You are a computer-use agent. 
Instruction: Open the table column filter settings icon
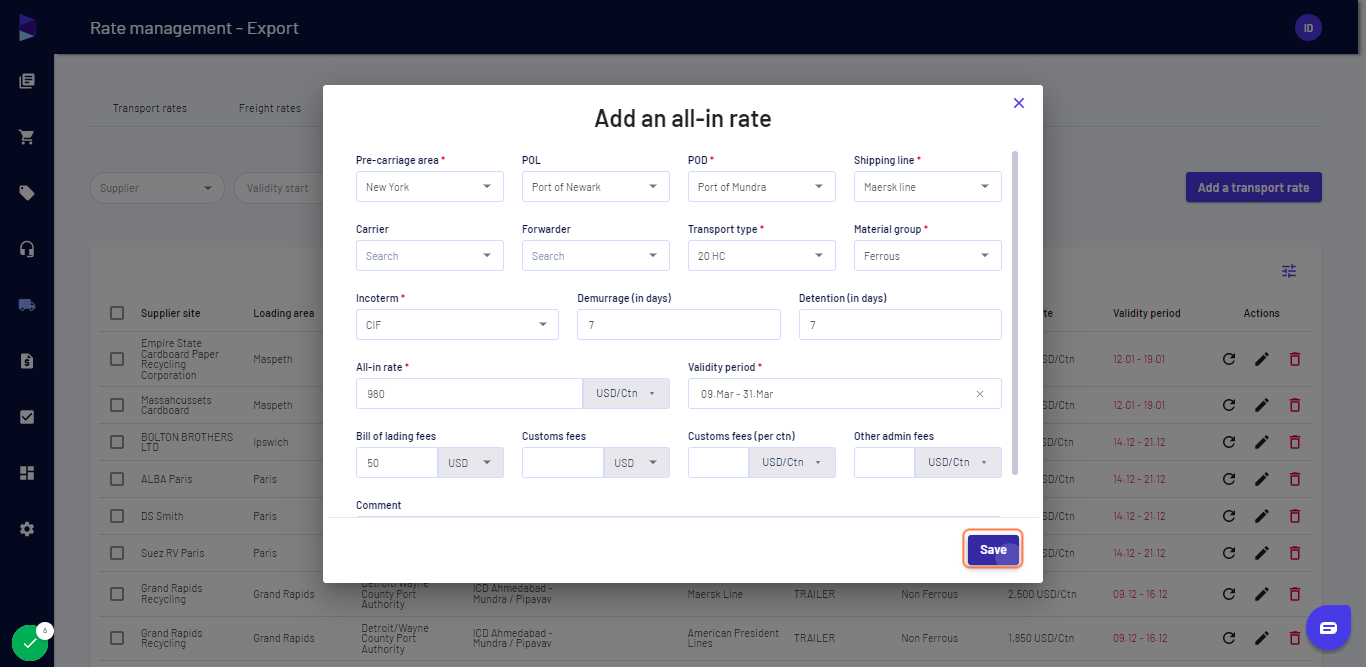[1289, 271]
